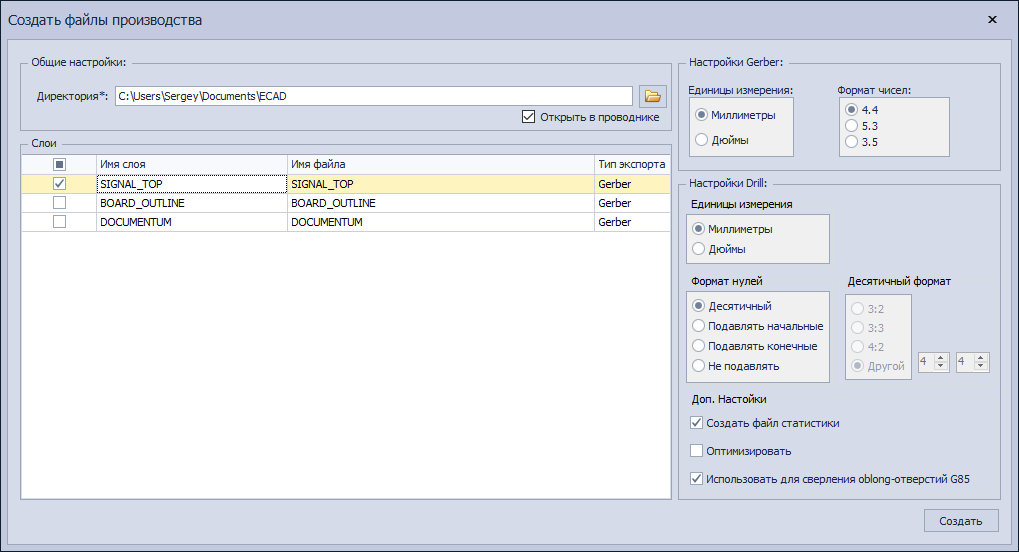
Task: Click the Тип экспорта column header
Action: pyautogui.click(x=632, y=164)
